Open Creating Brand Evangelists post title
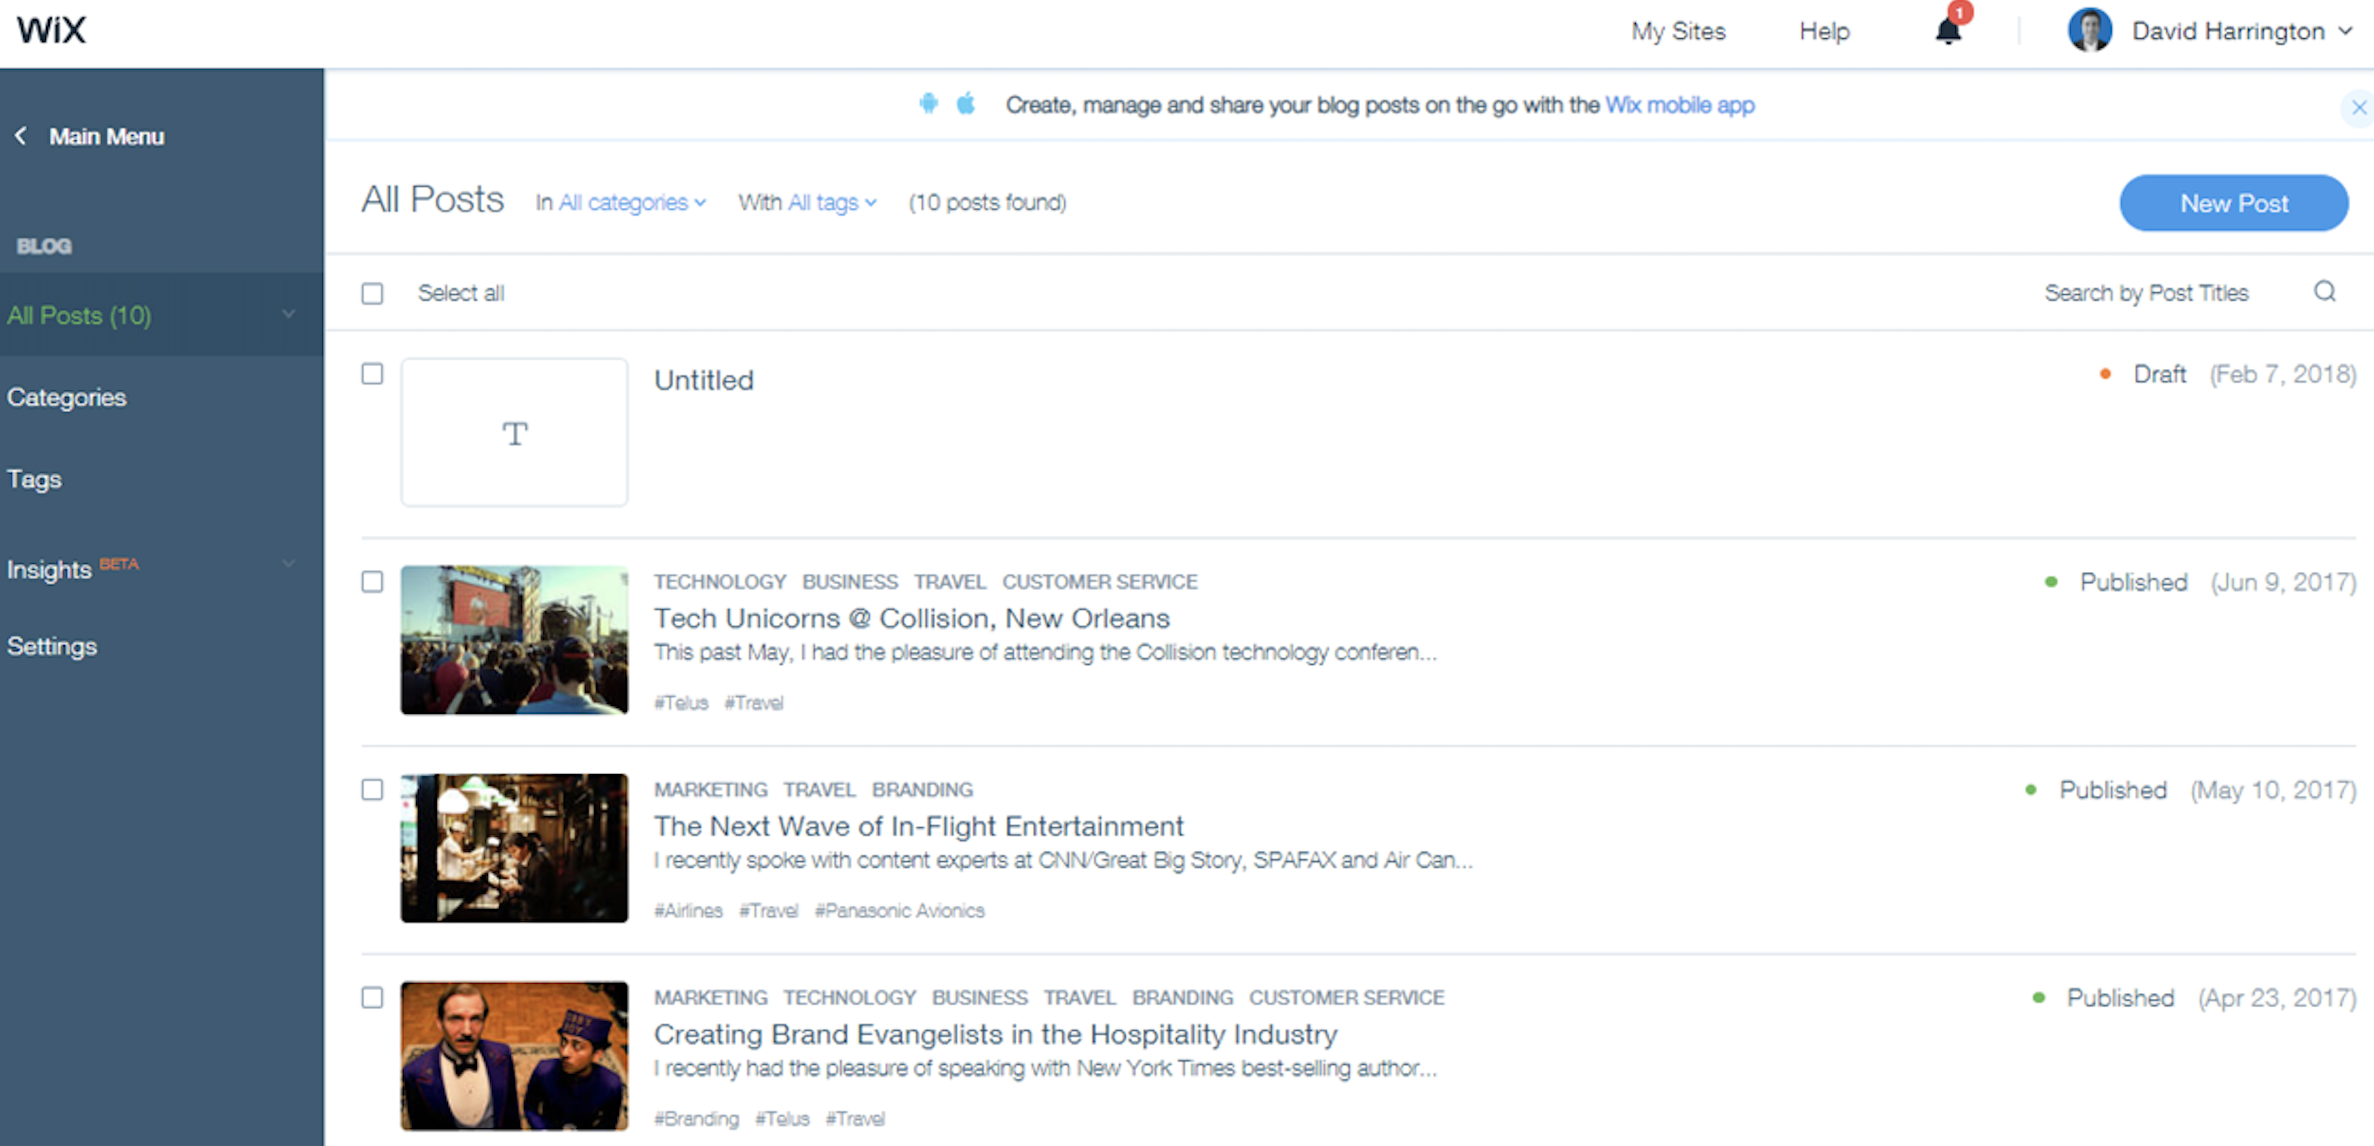2374x1146 pixels. coord(996,1034)
